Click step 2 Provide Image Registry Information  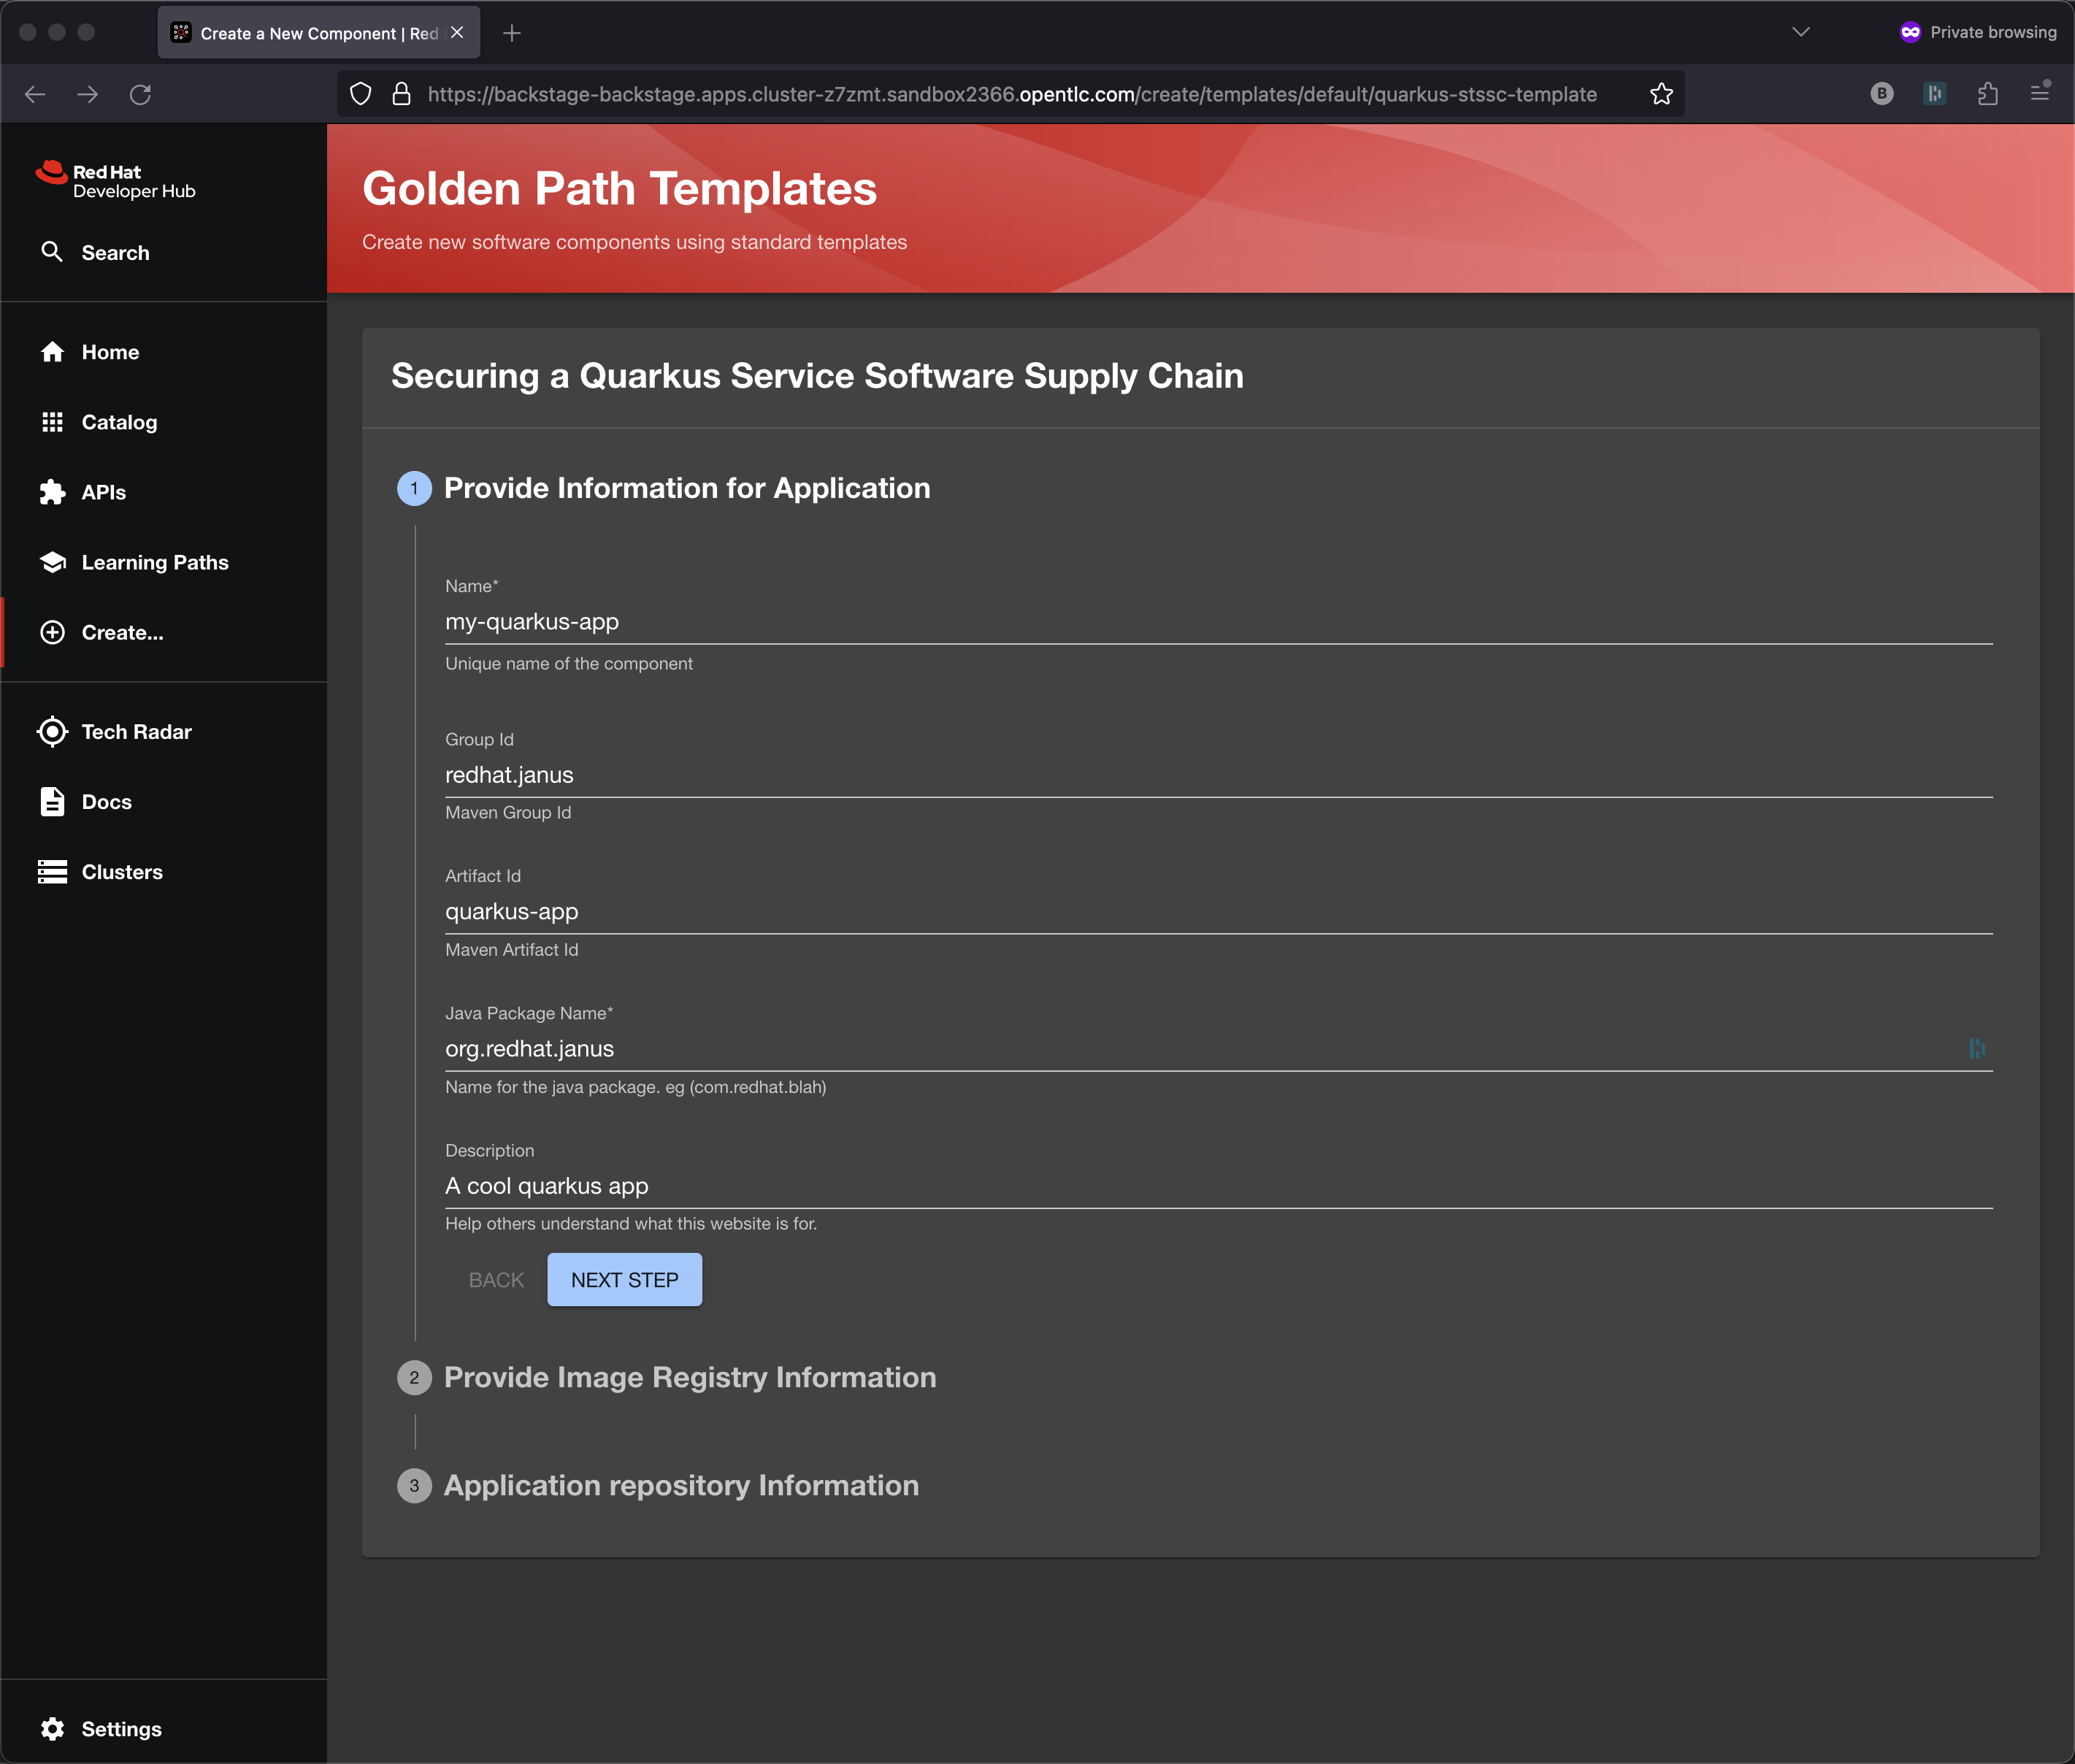(689, 1377)
